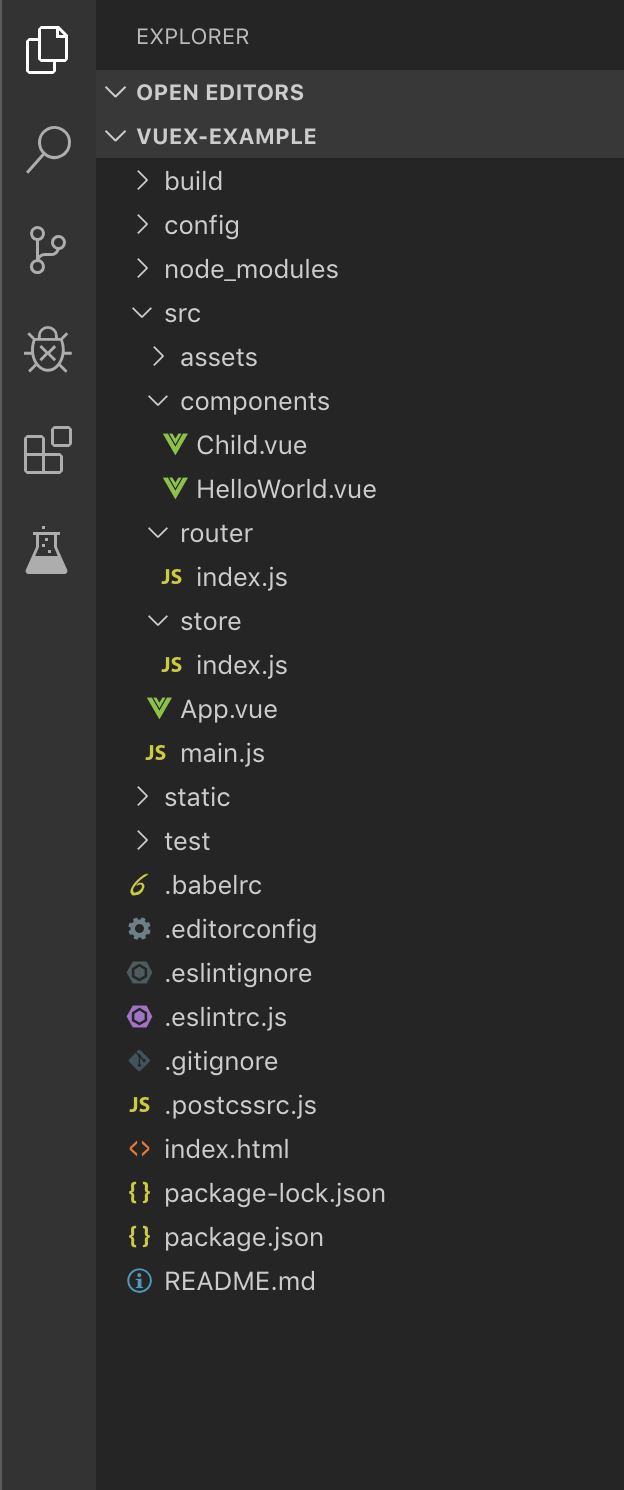
Task: Open HelloWorld.vue file
Action: point(286,489)
